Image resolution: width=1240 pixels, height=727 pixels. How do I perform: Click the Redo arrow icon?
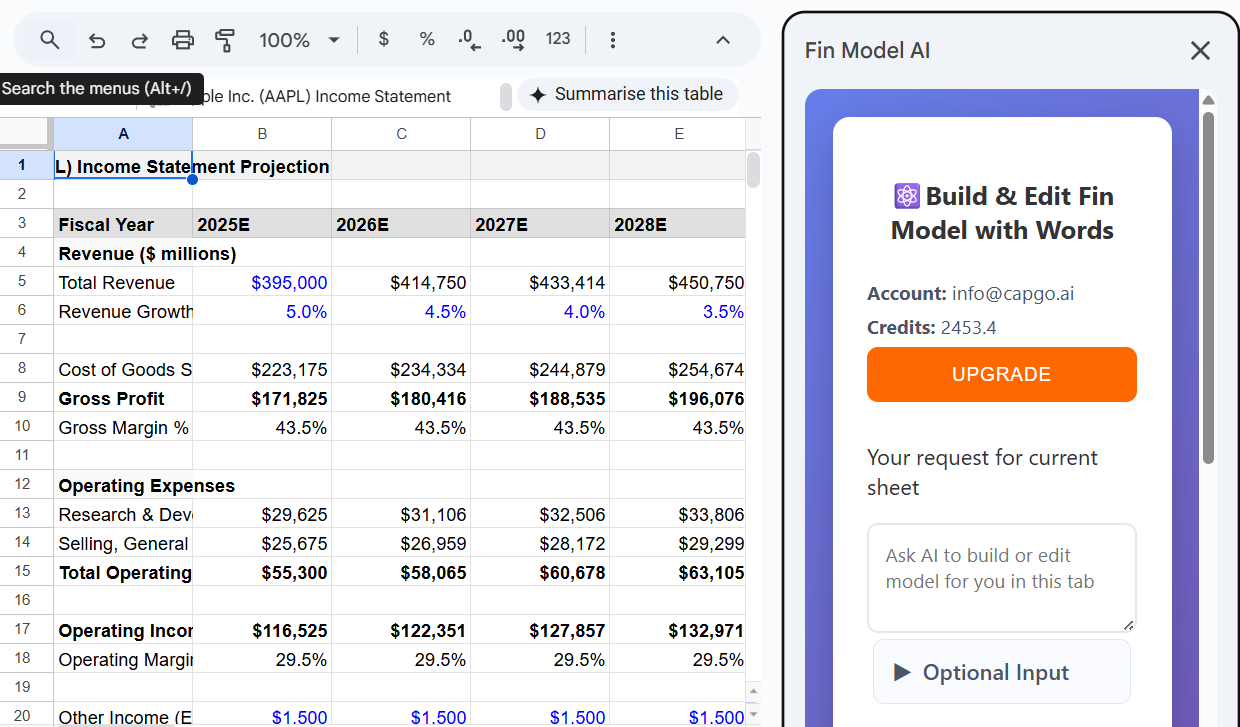[140, 40]
